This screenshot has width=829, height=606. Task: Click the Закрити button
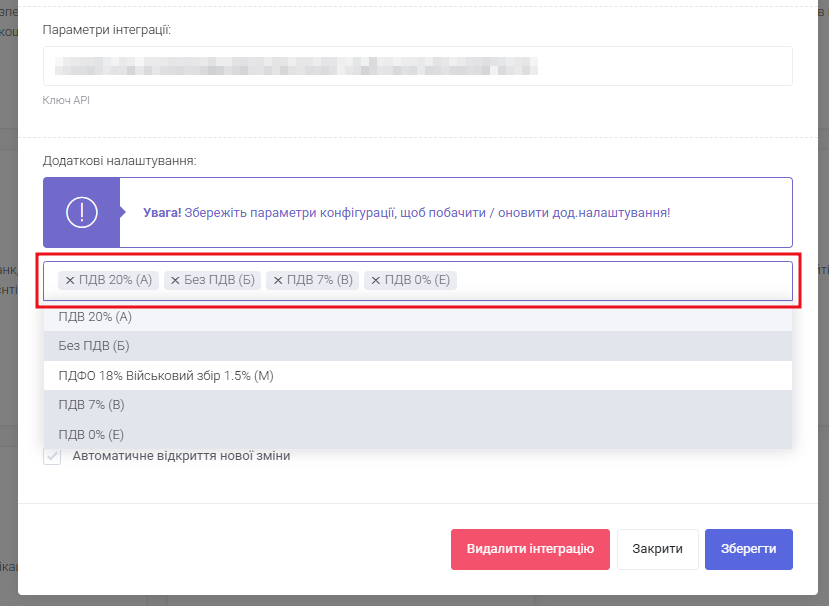(x=657, y=549)
